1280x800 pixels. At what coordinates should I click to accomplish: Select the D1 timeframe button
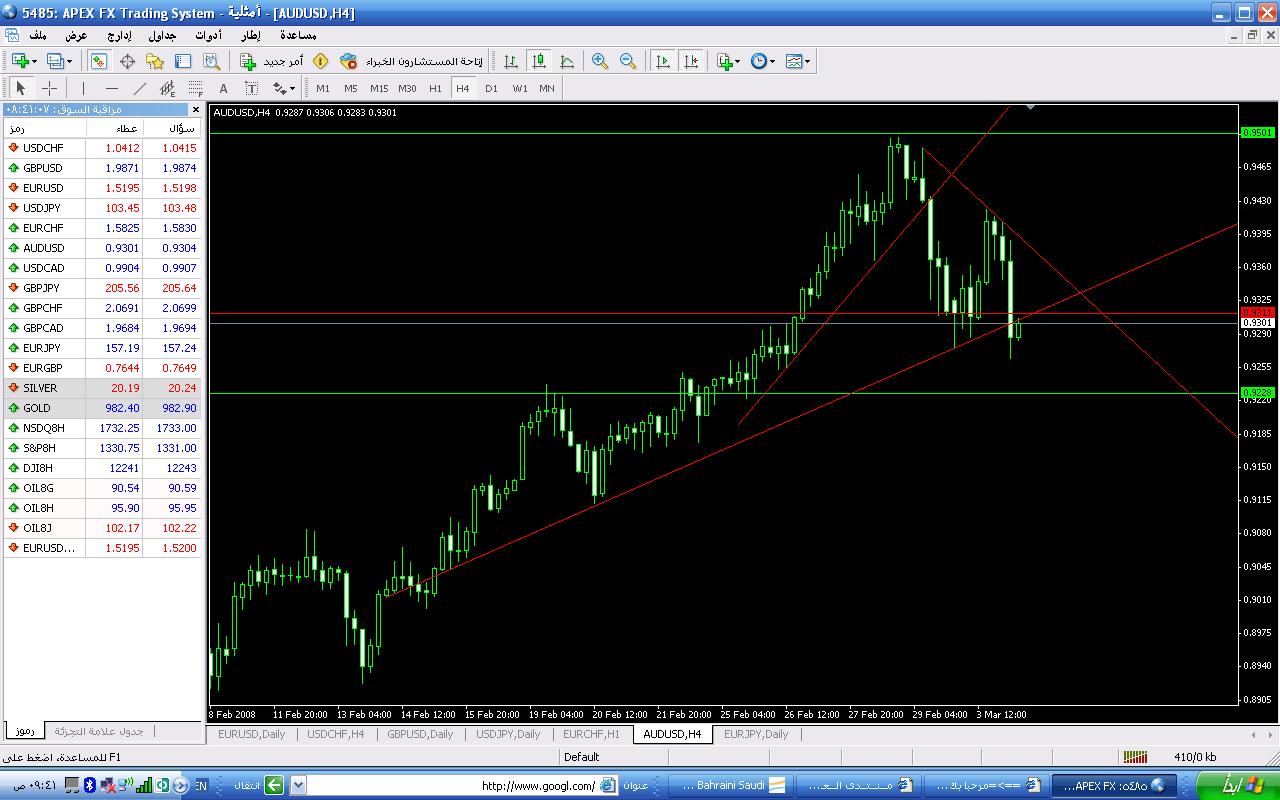[491, 88]
